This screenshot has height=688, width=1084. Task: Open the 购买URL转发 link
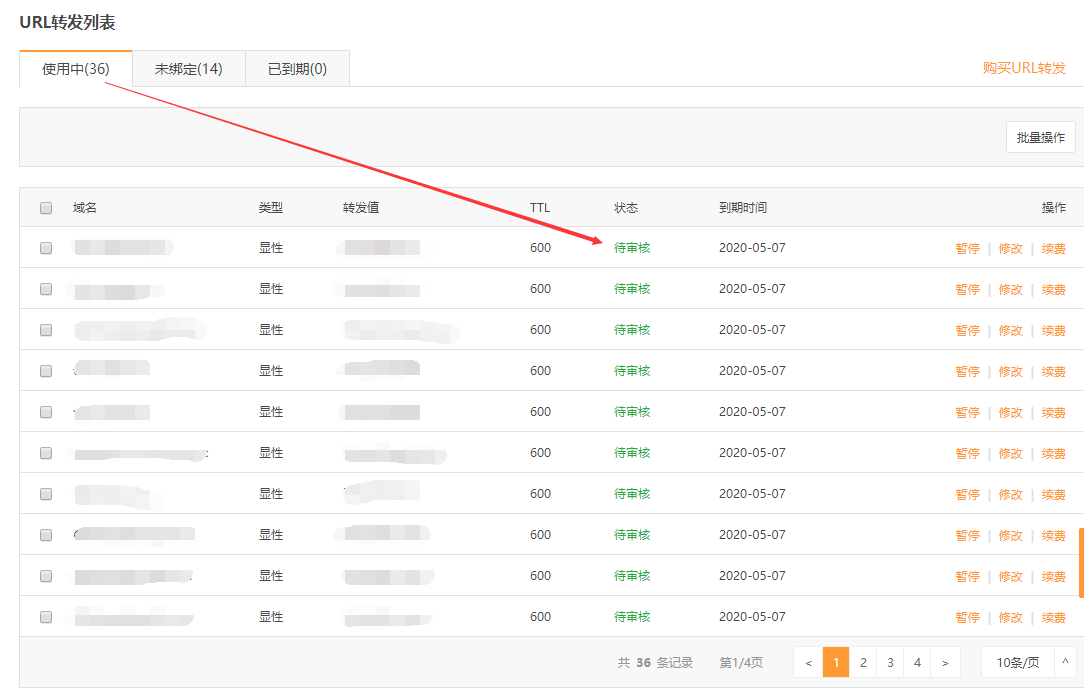1024,68
